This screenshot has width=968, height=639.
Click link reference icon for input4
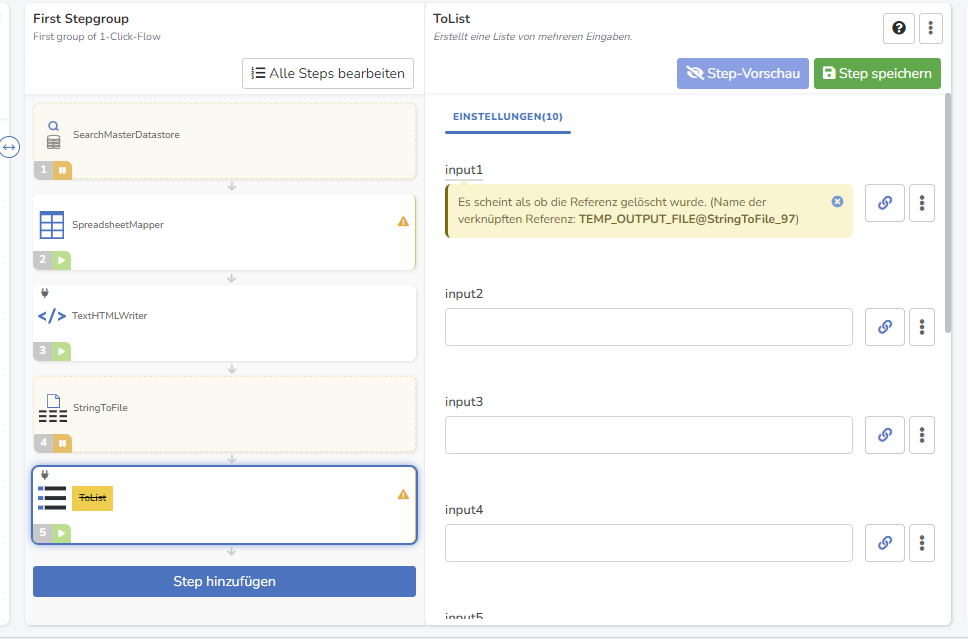pos(885,543)
